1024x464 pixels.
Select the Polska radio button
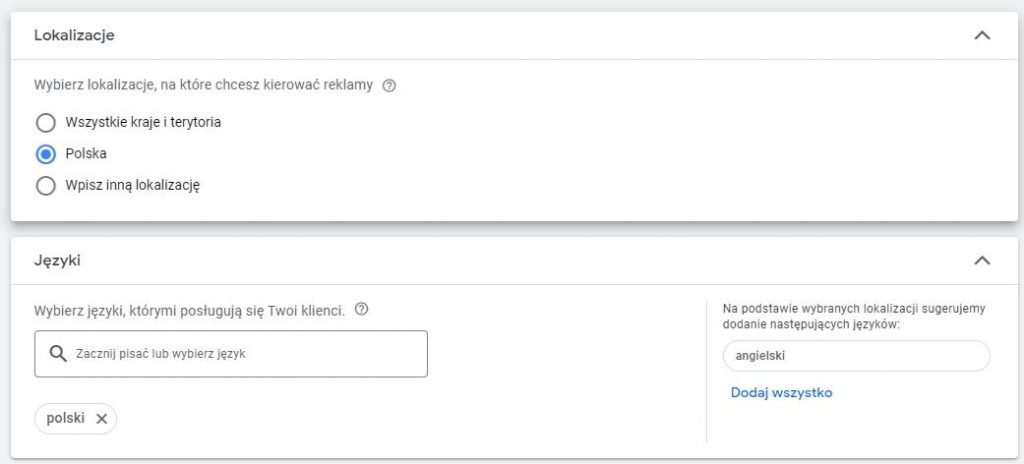pyautogui.click(x=45, y=154)
